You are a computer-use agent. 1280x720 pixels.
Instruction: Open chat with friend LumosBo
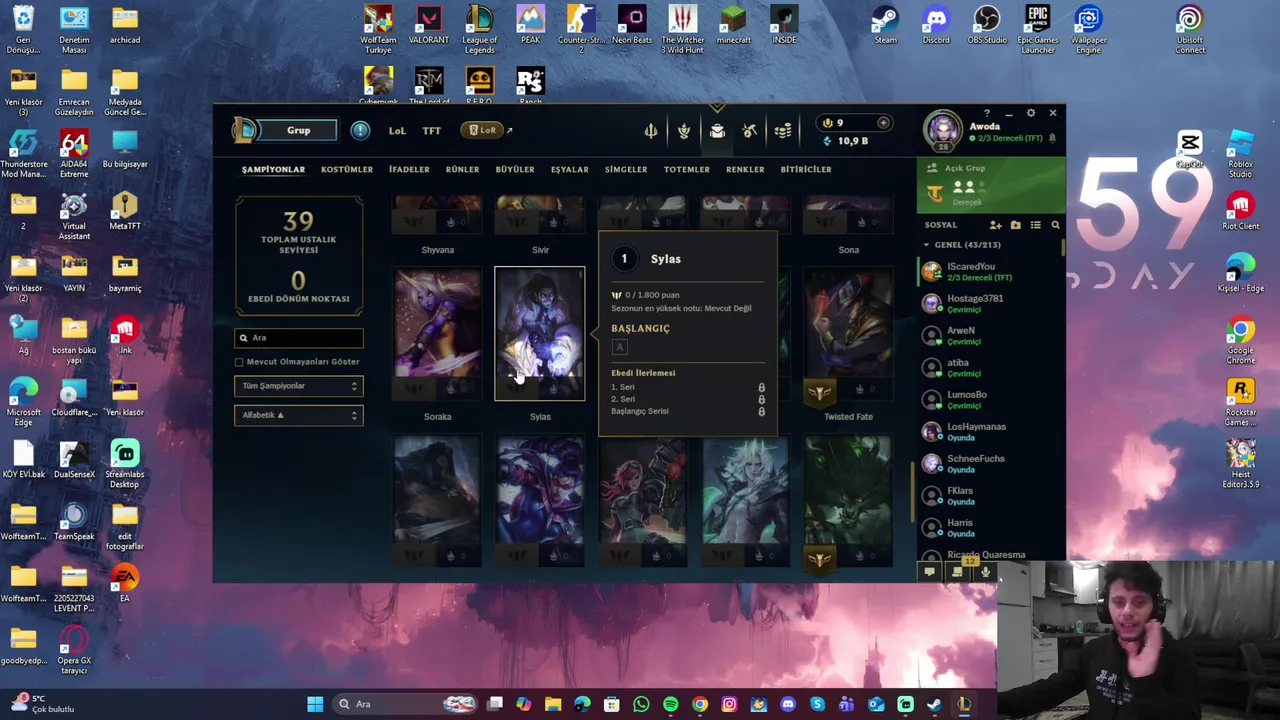(990, 399)
